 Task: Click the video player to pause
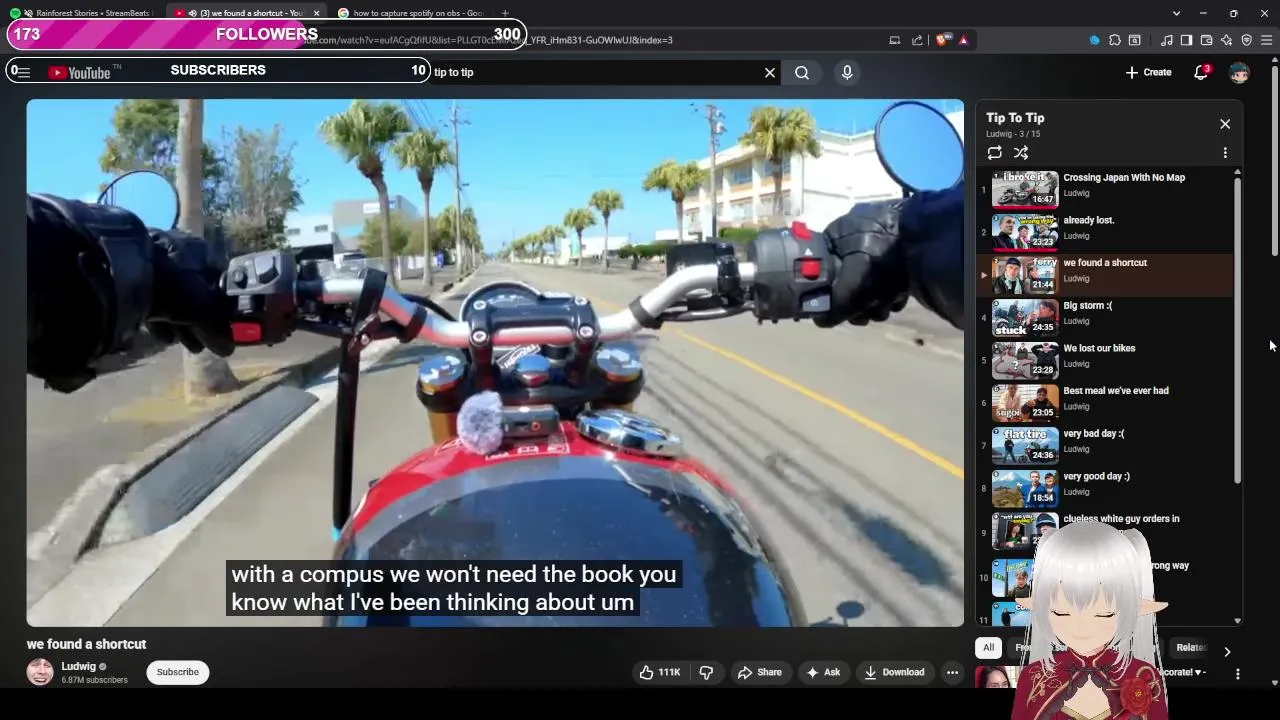(495, 362)
